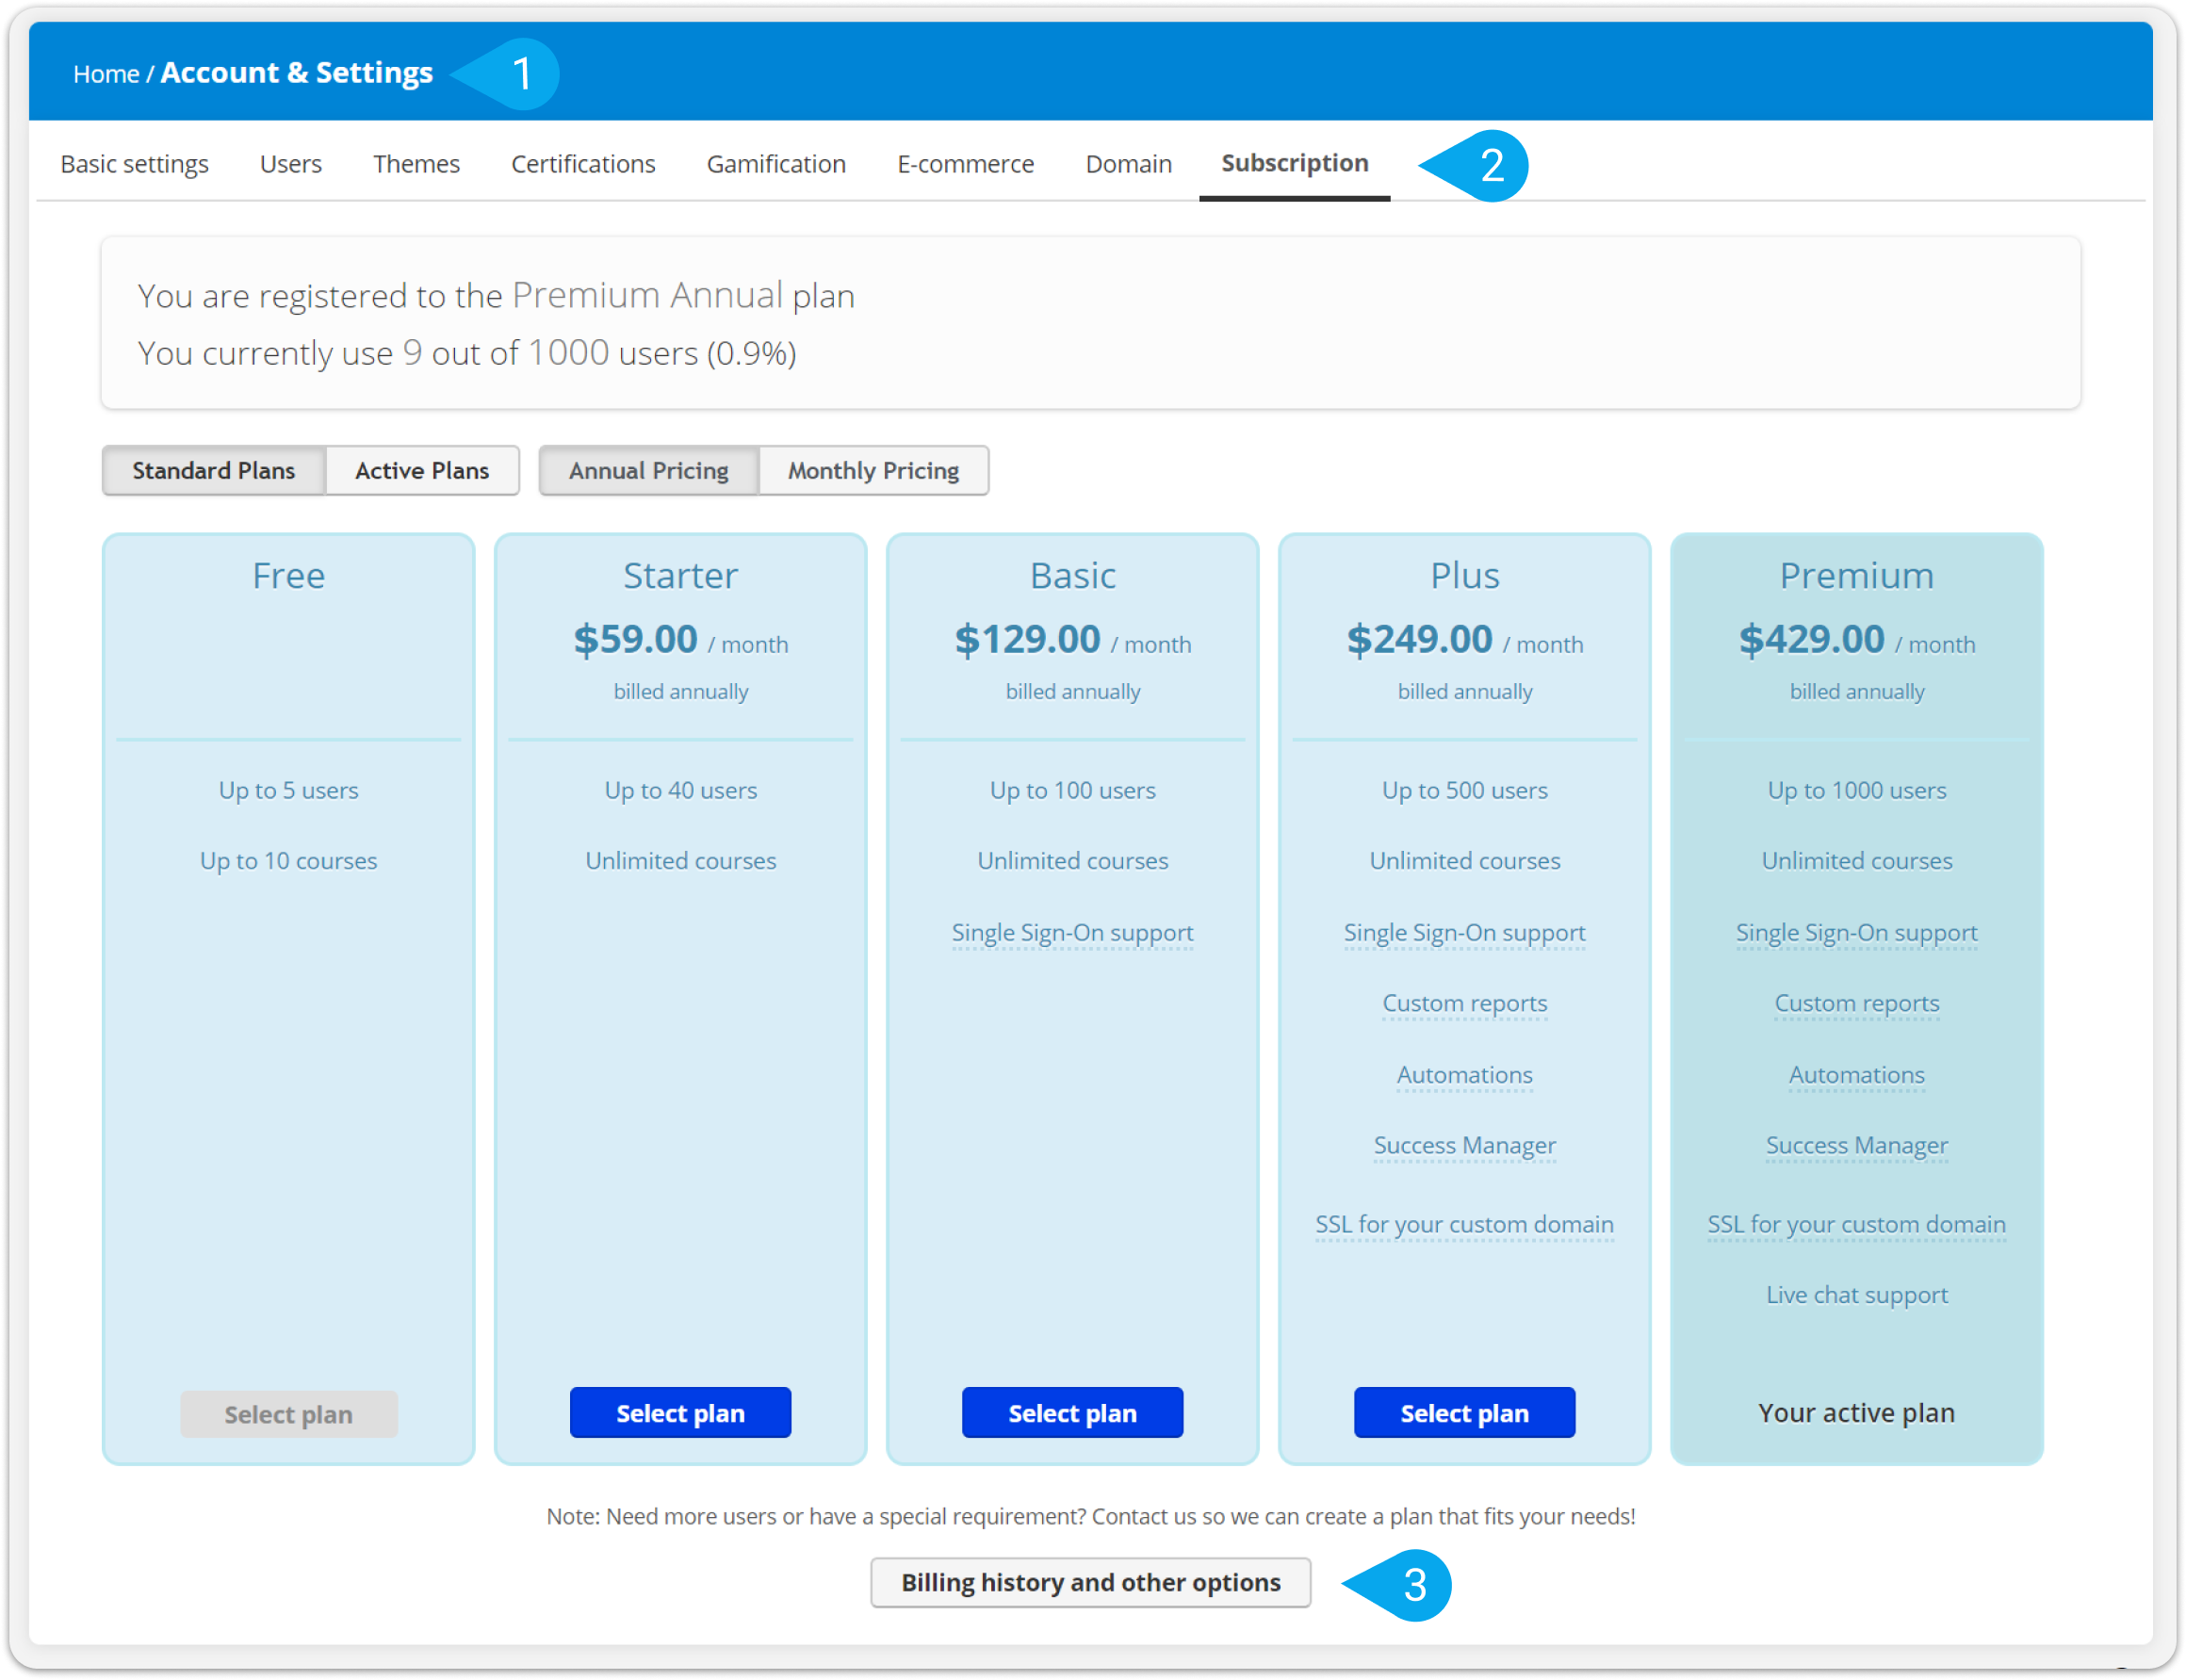Click SSL for your custom domain in Plus

click(1465, 1225)
